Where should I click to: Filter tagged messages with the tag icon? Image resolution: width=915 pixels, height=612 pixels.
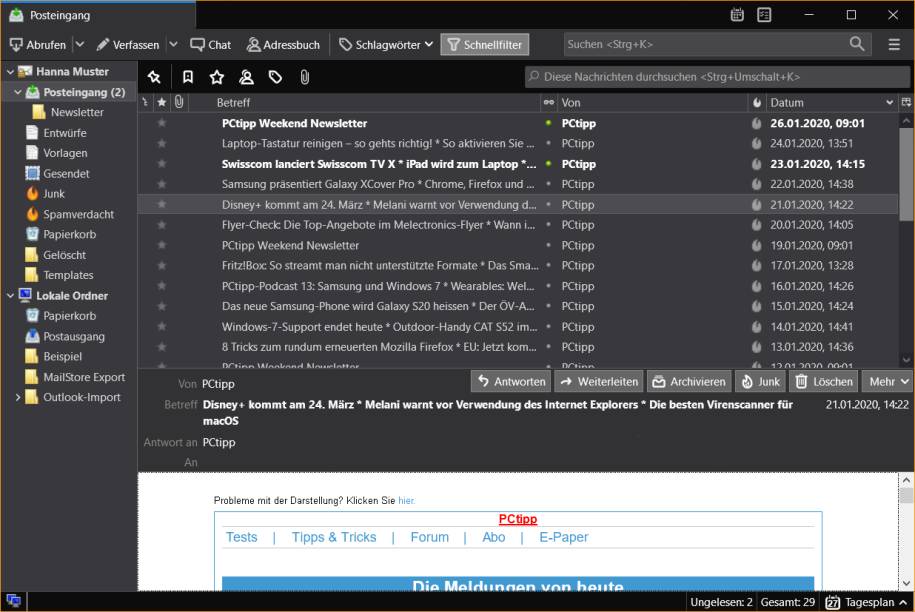(277, 77)
